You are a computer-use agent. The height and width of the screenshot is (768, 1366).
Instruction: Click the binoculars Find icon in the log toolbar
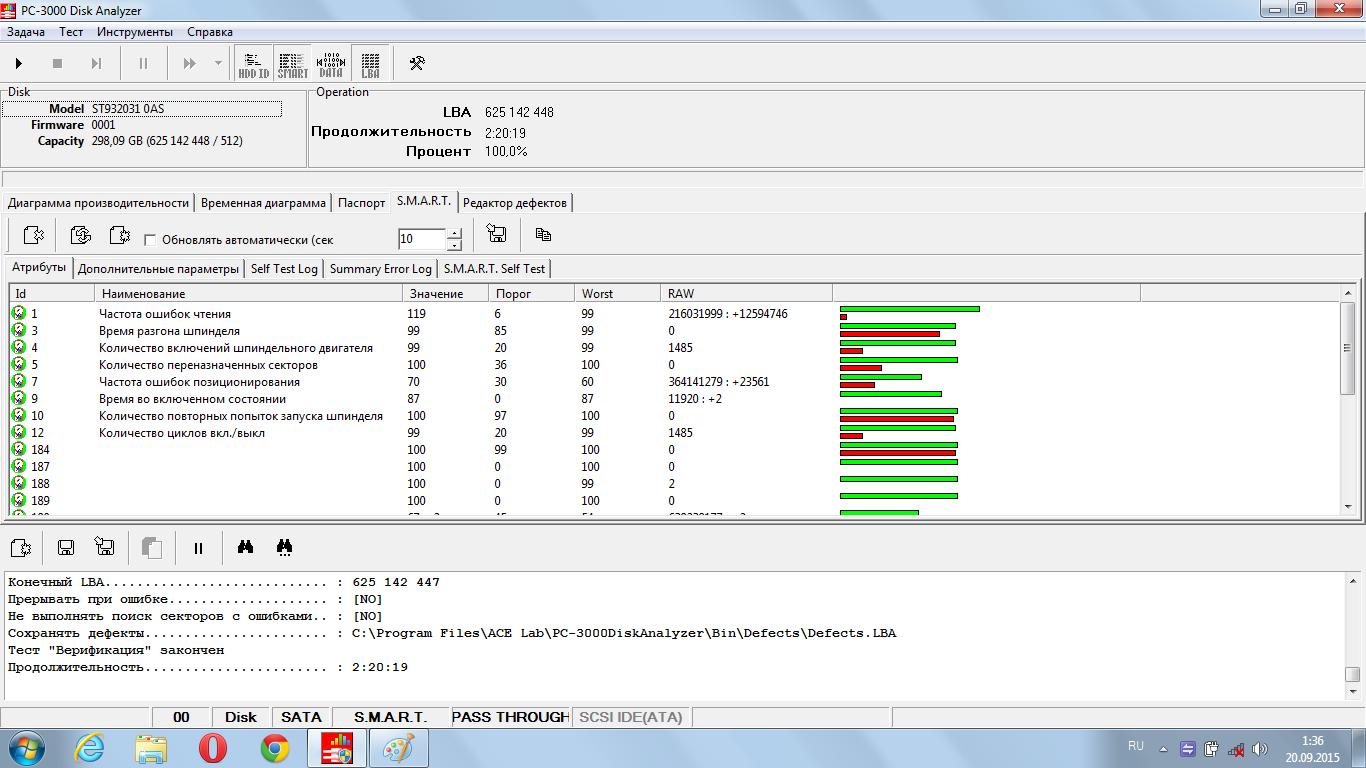[x=244, y=547]
